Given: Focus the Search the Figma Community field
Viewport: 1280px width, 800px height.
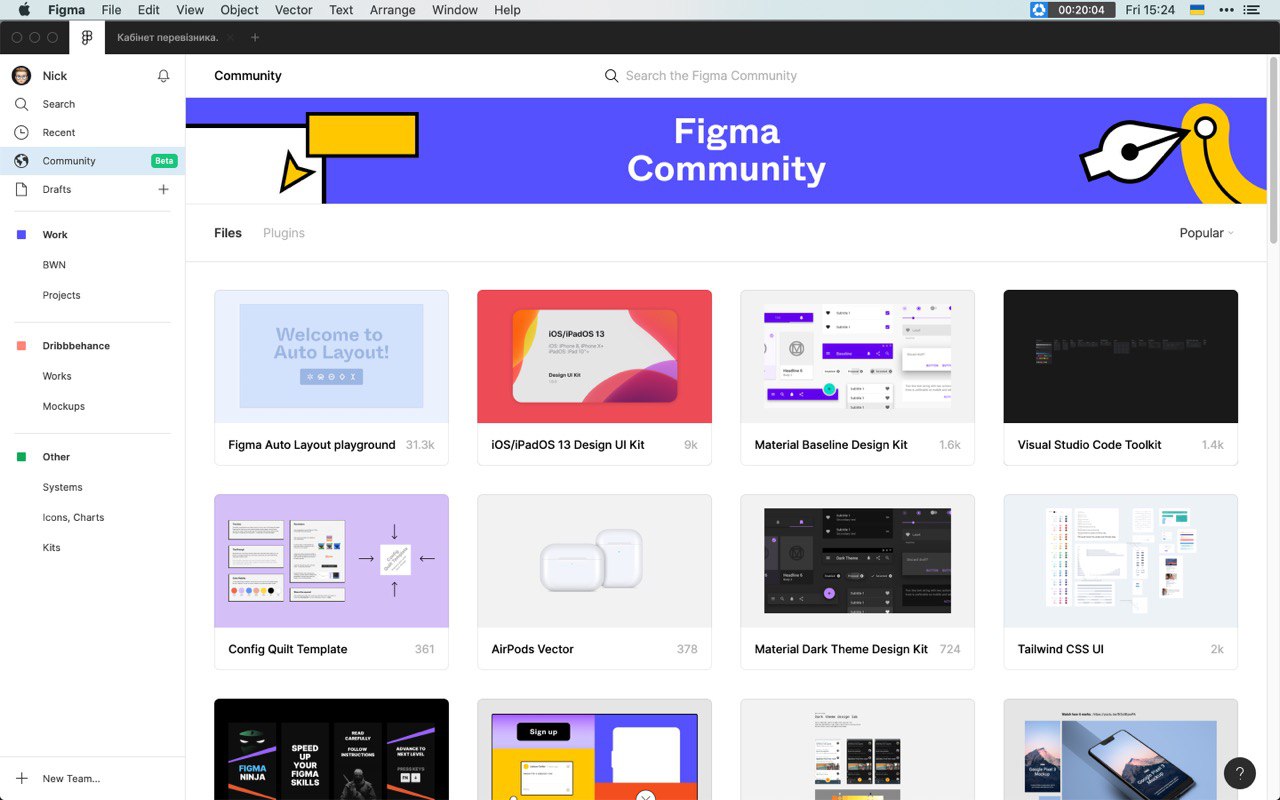Looking at the screenshot, I should [711, 76].
